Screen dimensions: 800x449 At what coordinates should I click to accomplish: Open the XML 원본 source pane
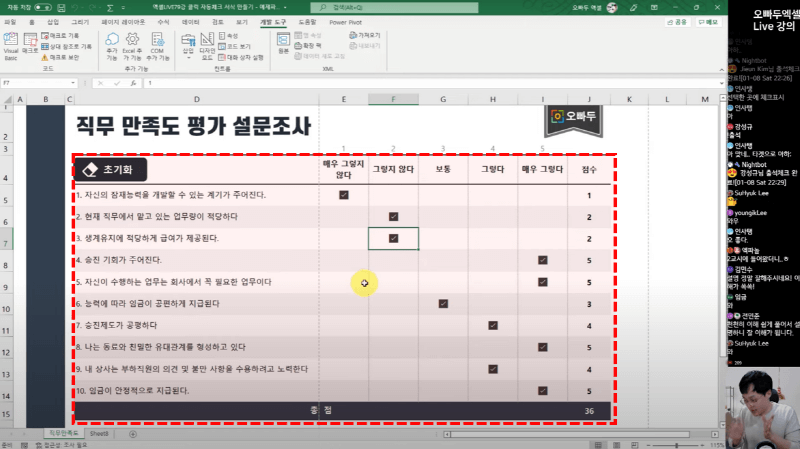(x=283, y=43)
